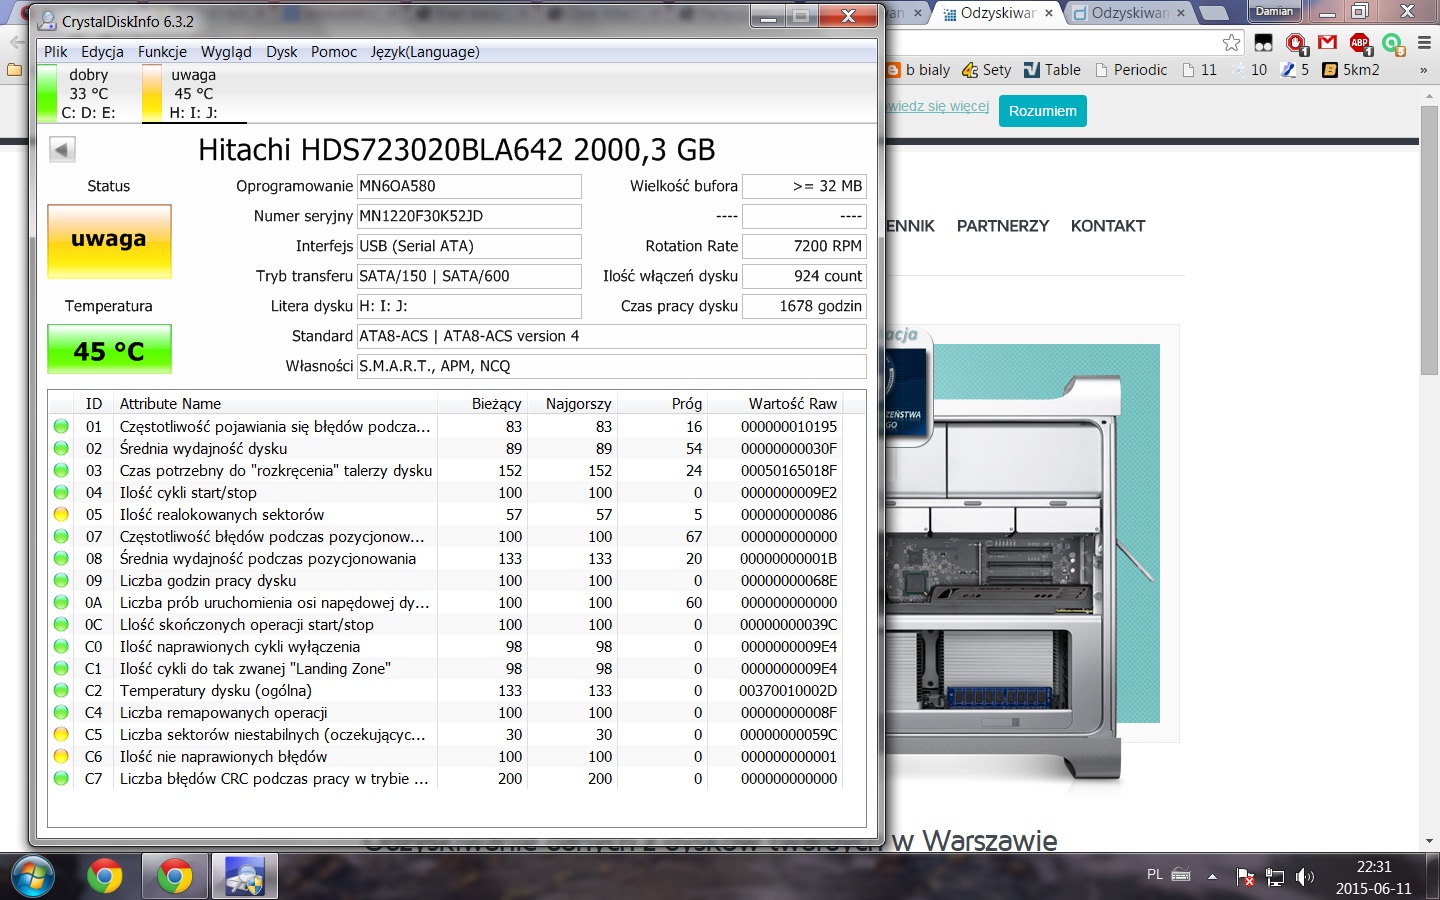
Task: Open the KONTAKT link on the website
Action: tap(1108, 226)
